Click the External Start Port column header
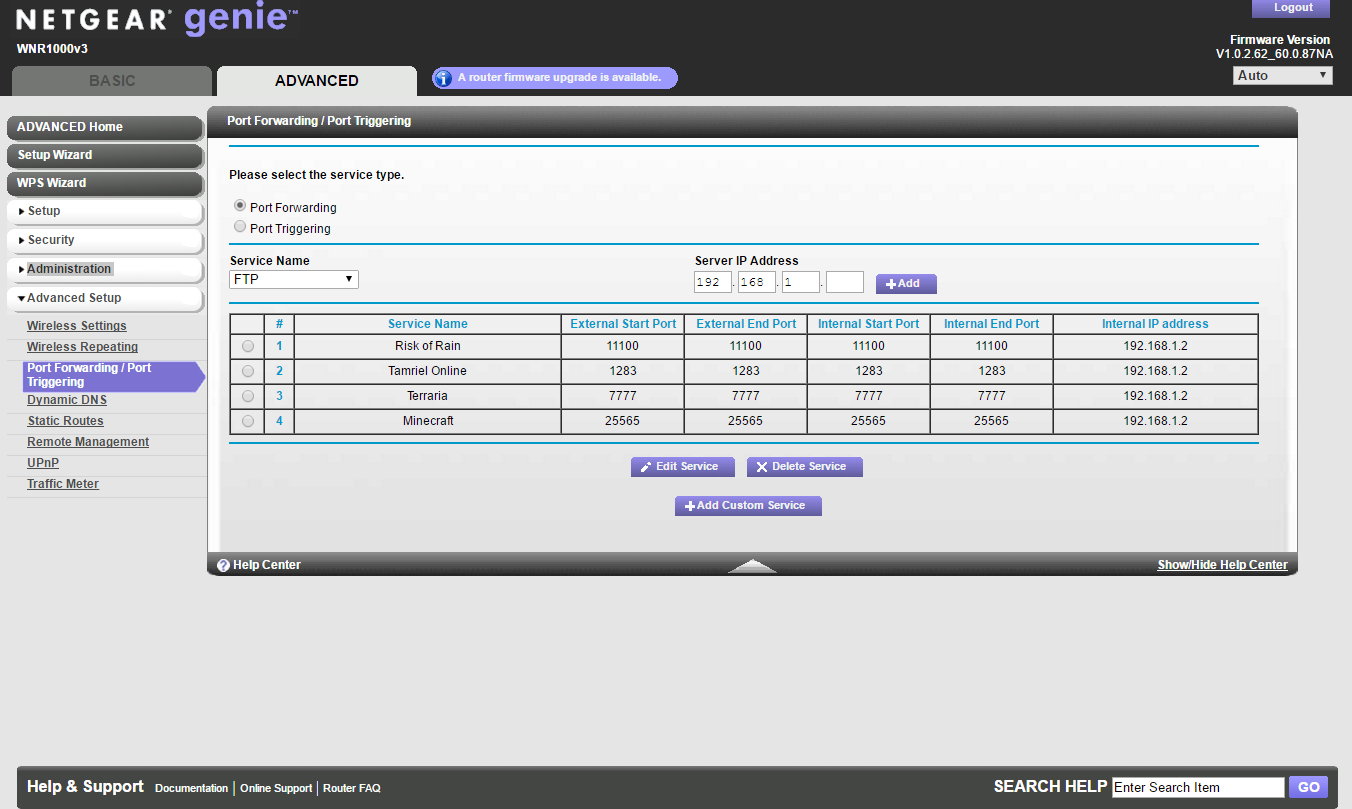 point(623,324)
